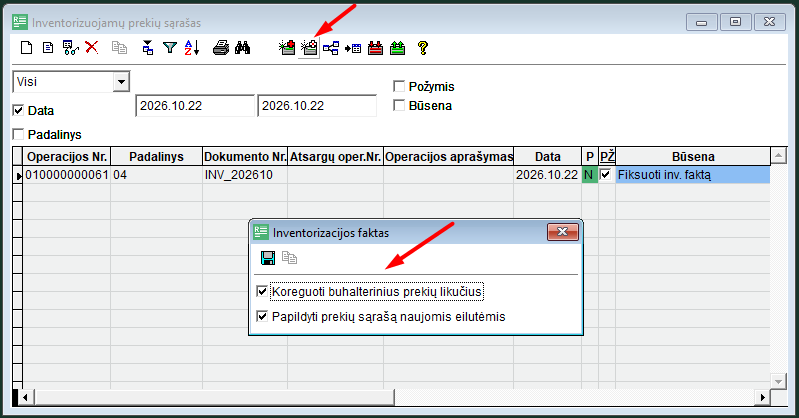Click the vertical scrollbar down arrow
The image size is (799, 418).
[x=778, y=381]
